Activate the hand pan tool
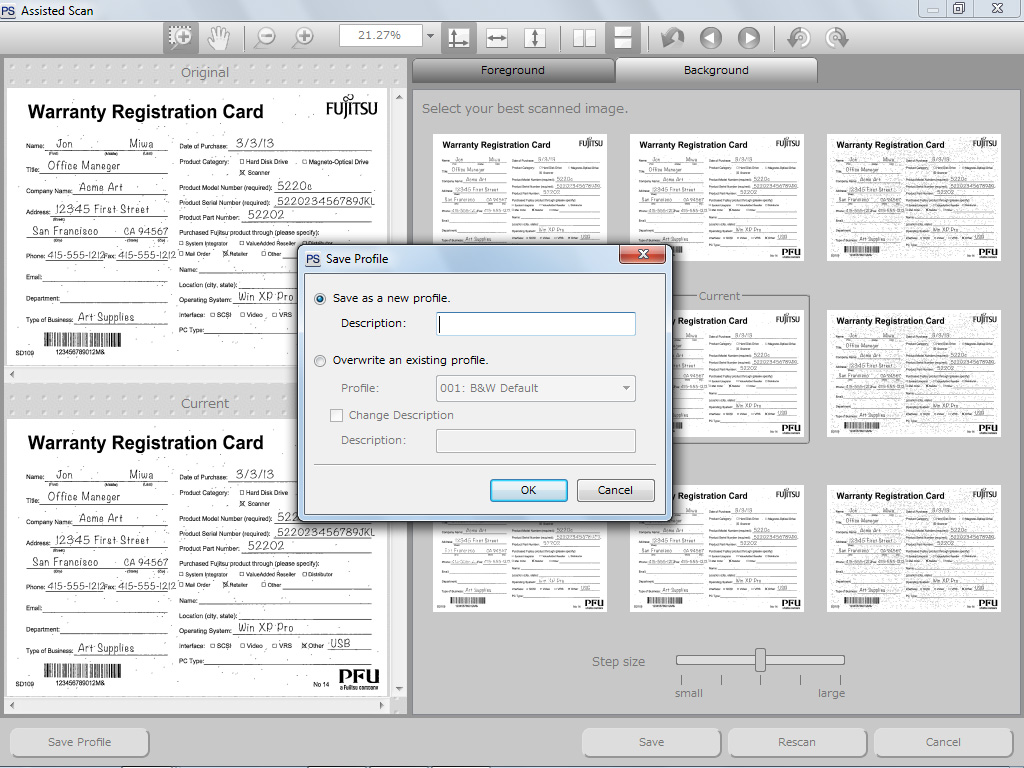 click(x=218, y=38)
